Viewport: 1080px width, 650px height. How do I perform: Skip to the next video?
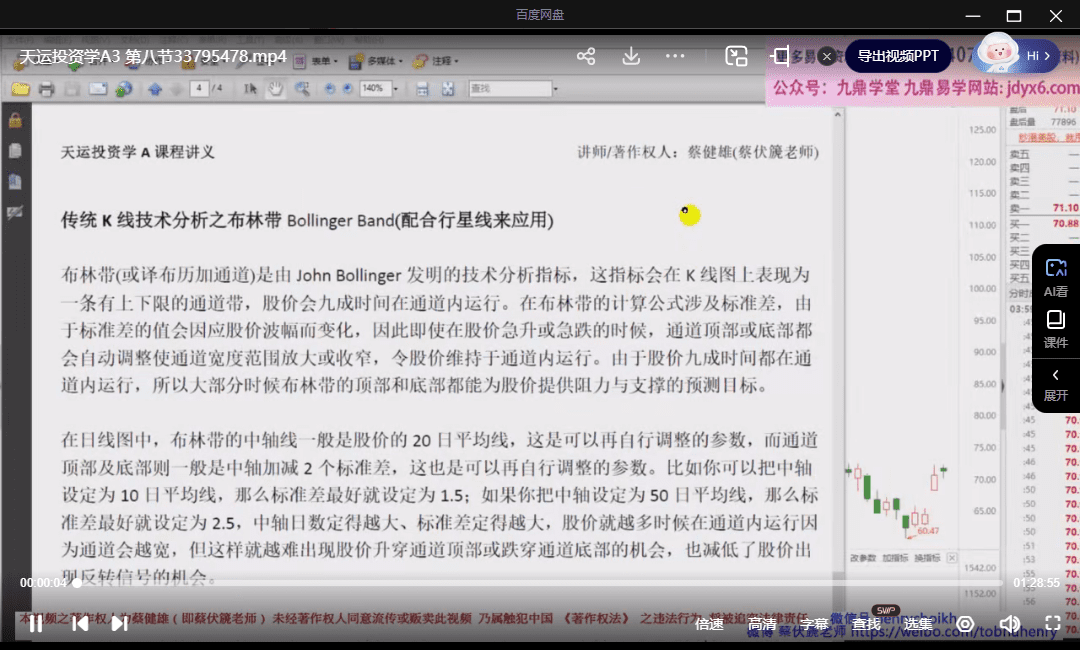pyautogui.click(x=120, y=623)
